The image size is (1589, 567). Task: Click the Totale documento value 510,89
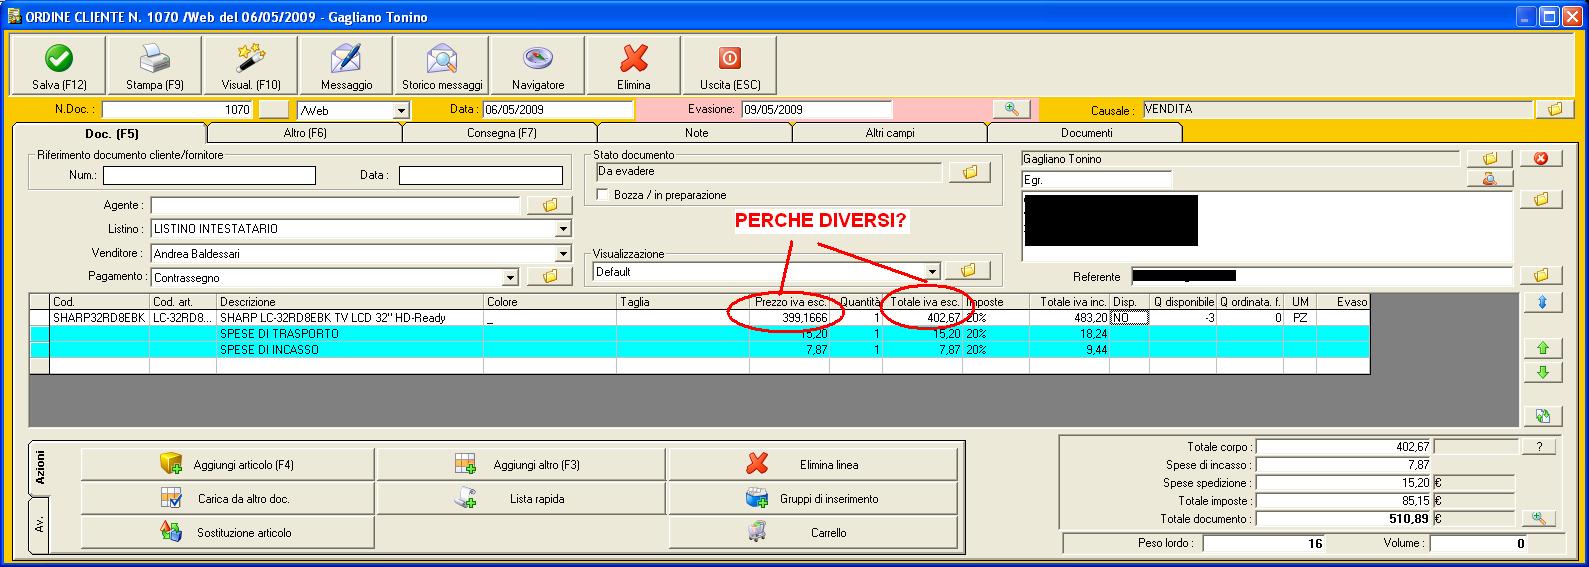pos(1344,519)
